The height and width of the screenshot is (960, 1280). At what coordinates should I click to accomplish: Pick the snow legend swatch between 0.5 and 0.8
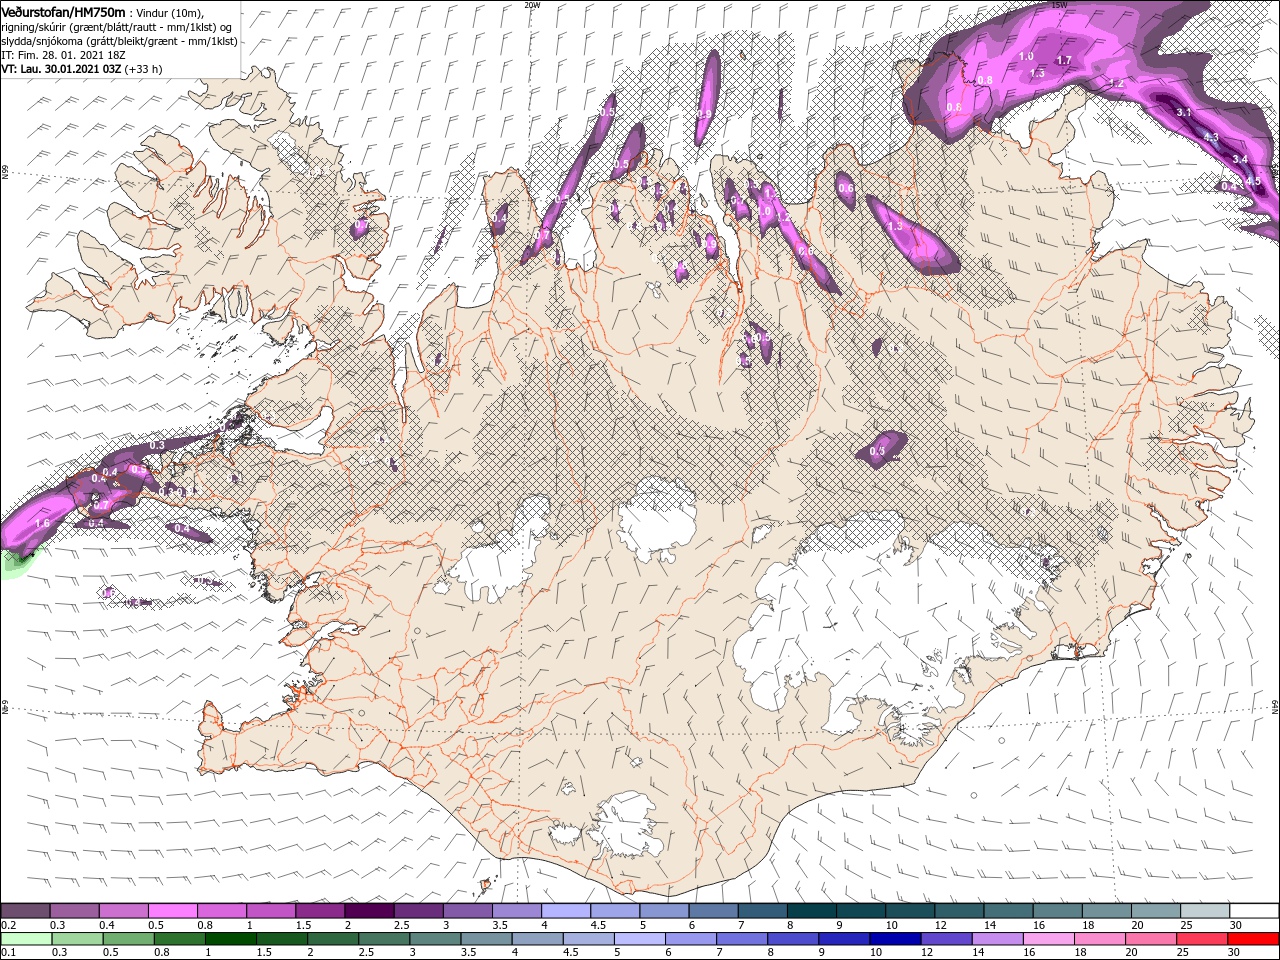172,911
